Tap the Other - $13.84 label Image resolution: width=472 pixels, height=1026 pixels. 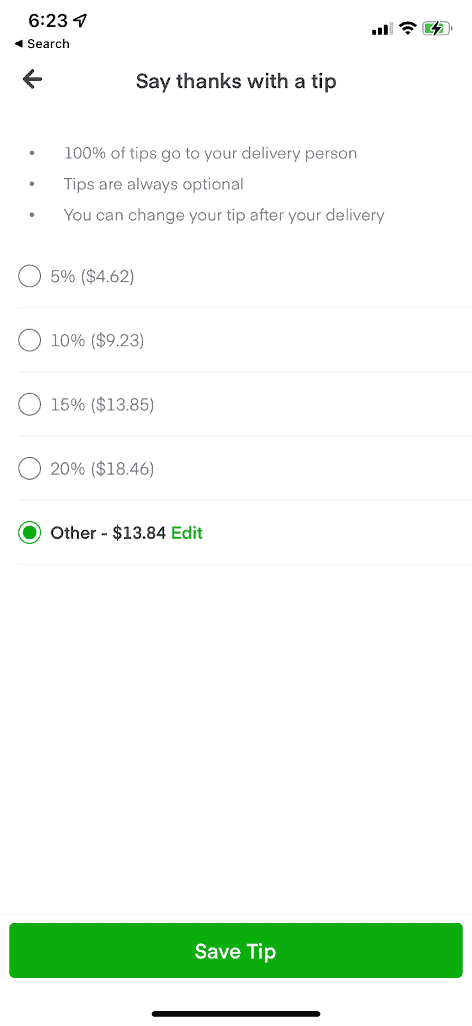pos(108,533)
